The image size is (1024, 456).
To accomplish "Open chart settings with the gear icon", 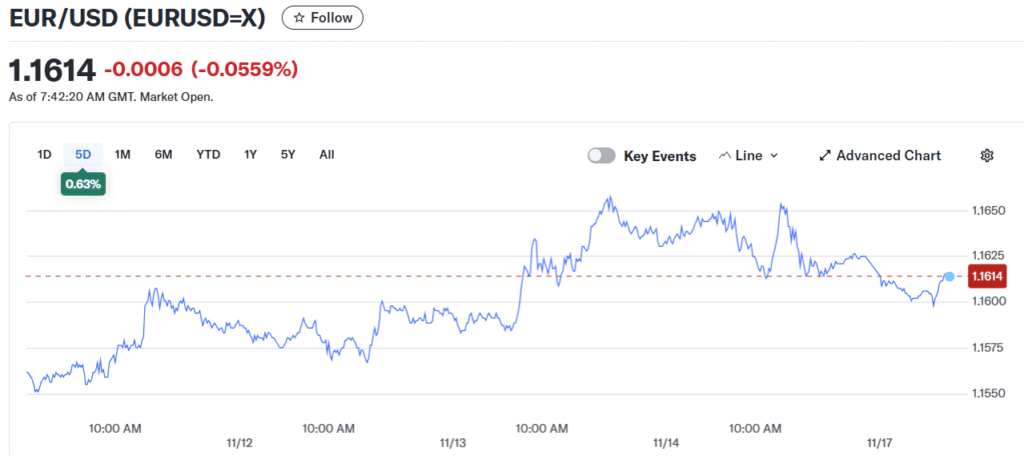I will tap(987, 155).
